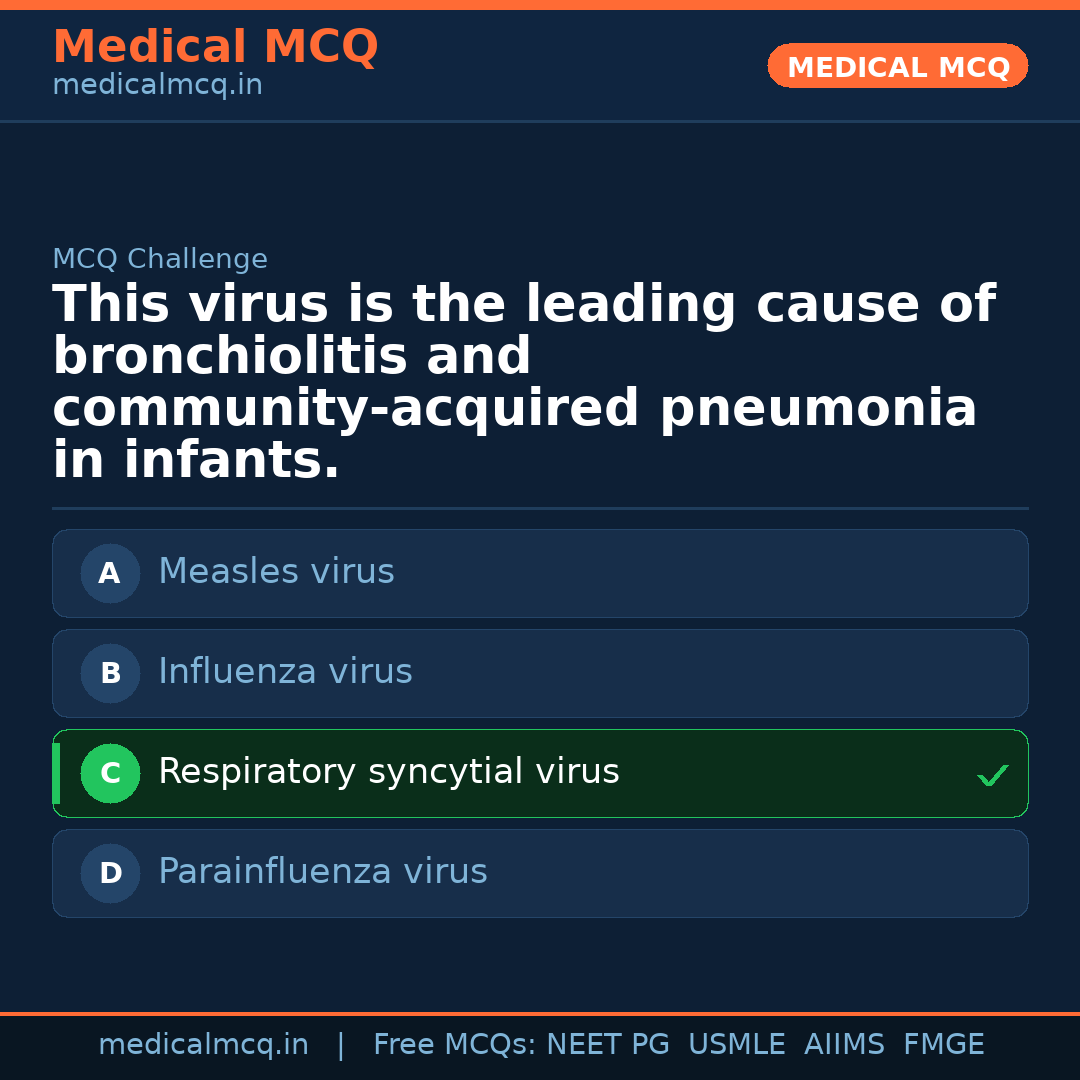The image size is (1080, 1080).
Task: Click the letter D circle badge
Action: pyautogui.click(x=110, y=873)
